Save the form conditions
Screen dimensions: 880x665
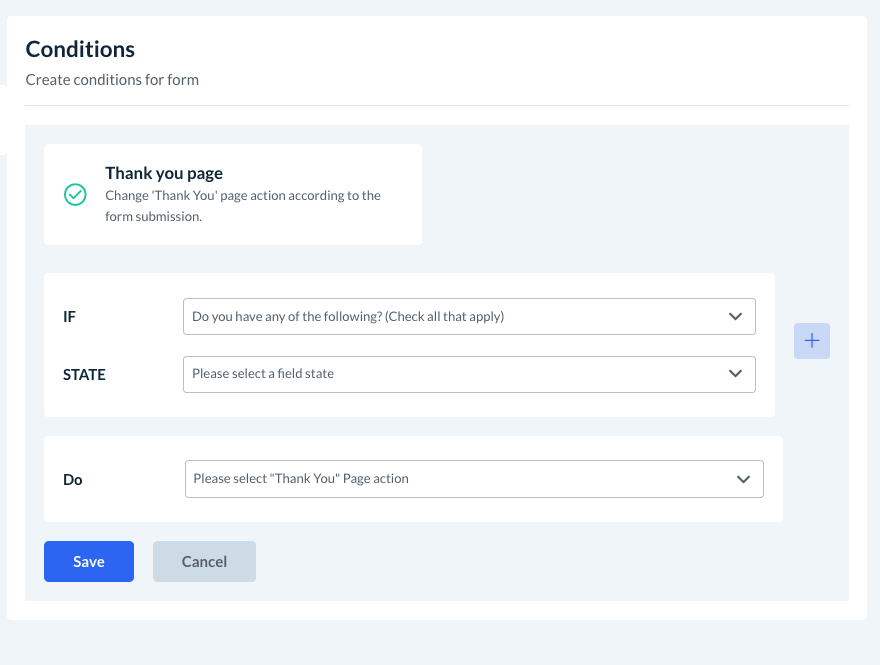(x=89, y=562)
